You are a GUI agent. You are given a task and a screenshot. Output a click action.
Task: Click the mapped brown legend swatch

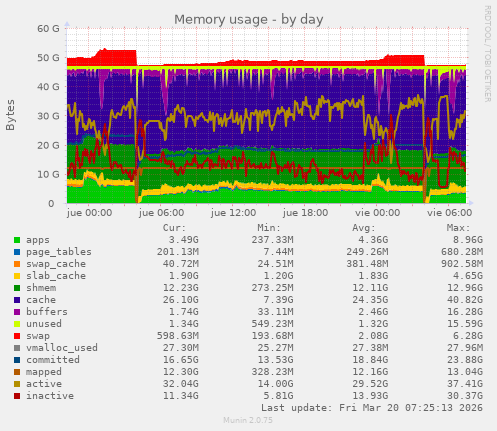coord(17,372)
